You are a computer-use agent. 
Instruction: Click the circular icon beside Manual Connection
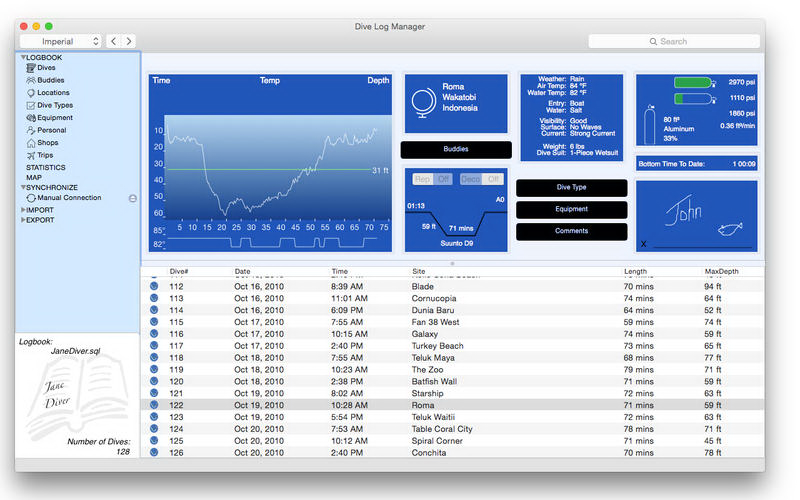133,198
